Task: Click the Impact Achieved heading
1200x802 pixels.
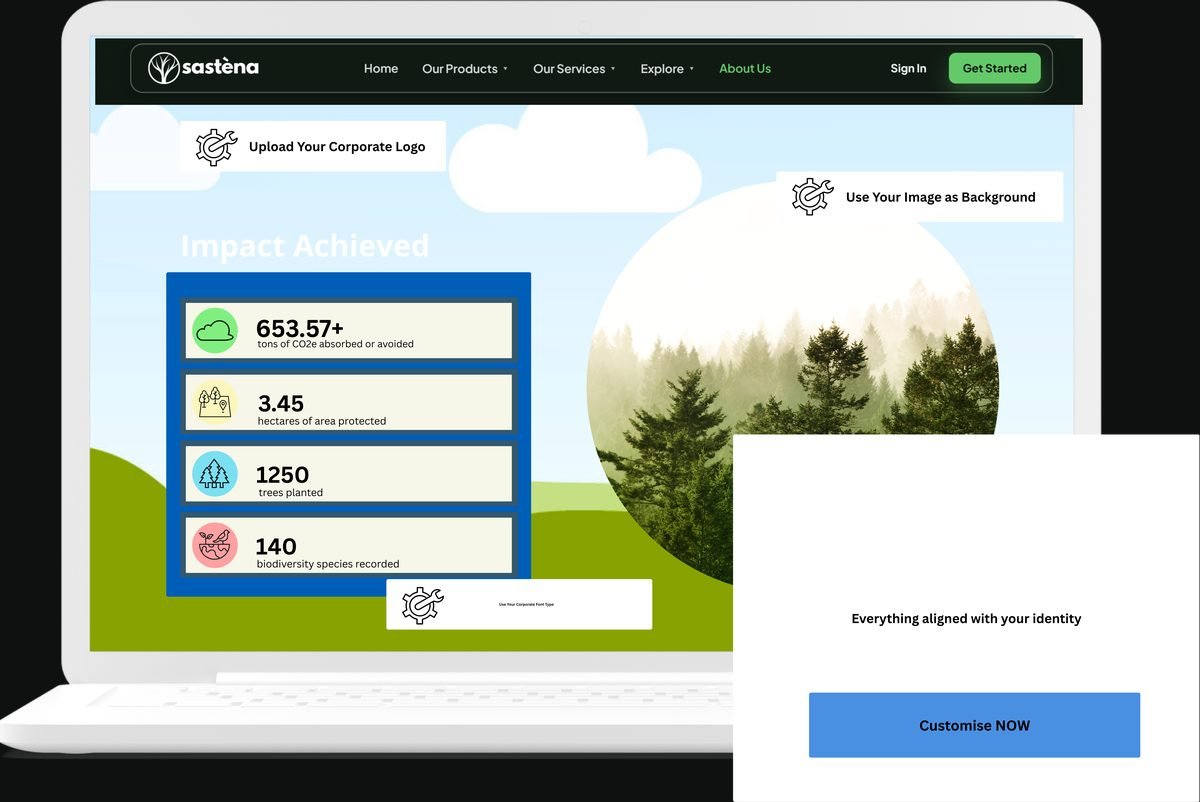Action: [305, 246]
